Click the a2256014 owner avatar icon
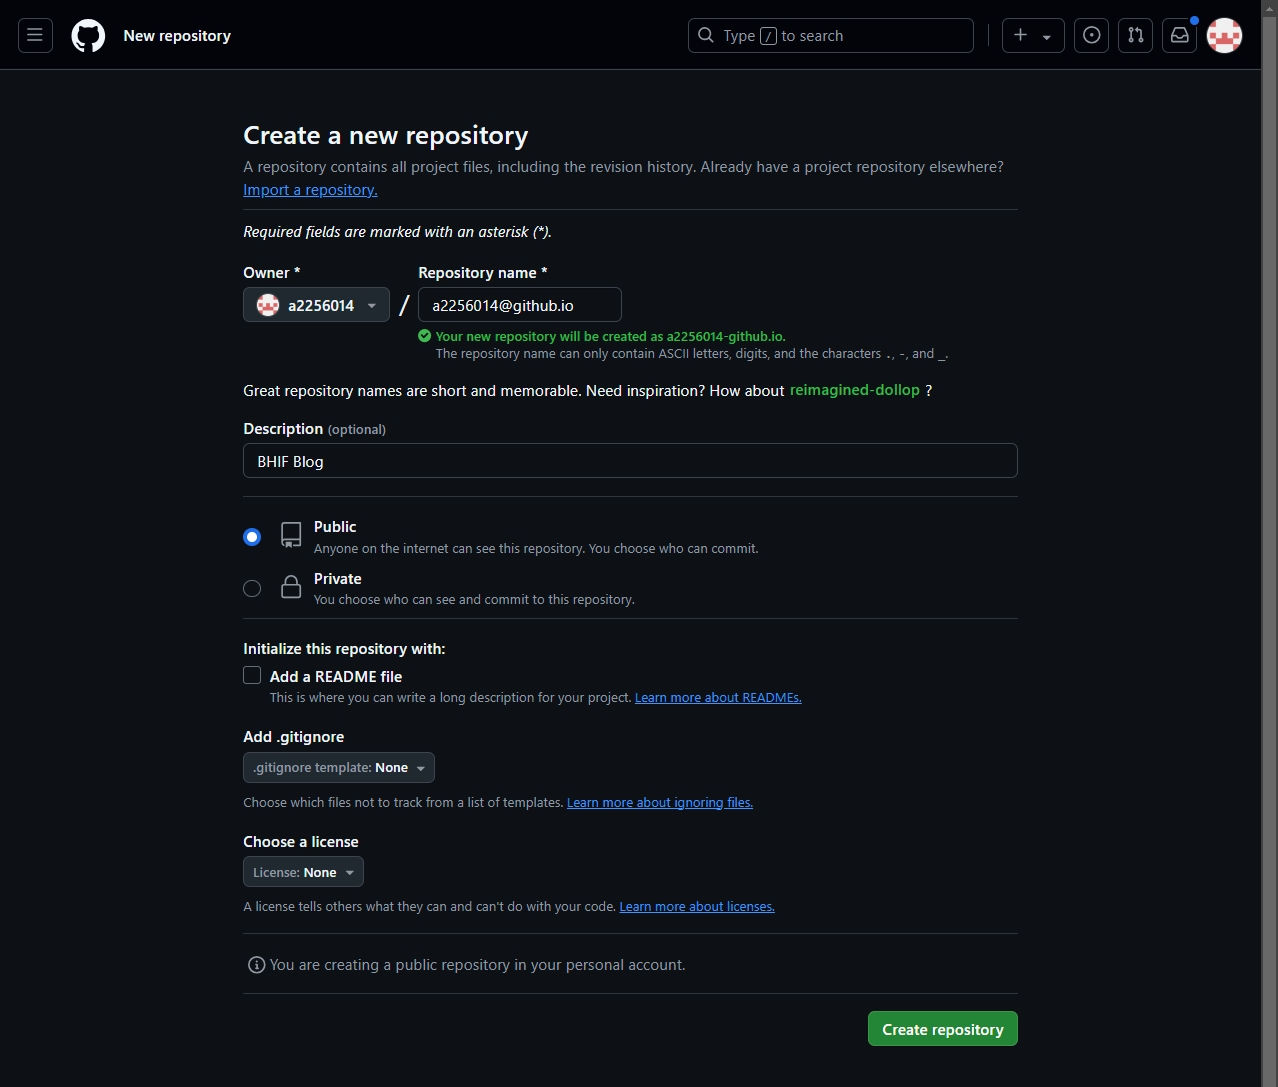 tap(268, 305)
